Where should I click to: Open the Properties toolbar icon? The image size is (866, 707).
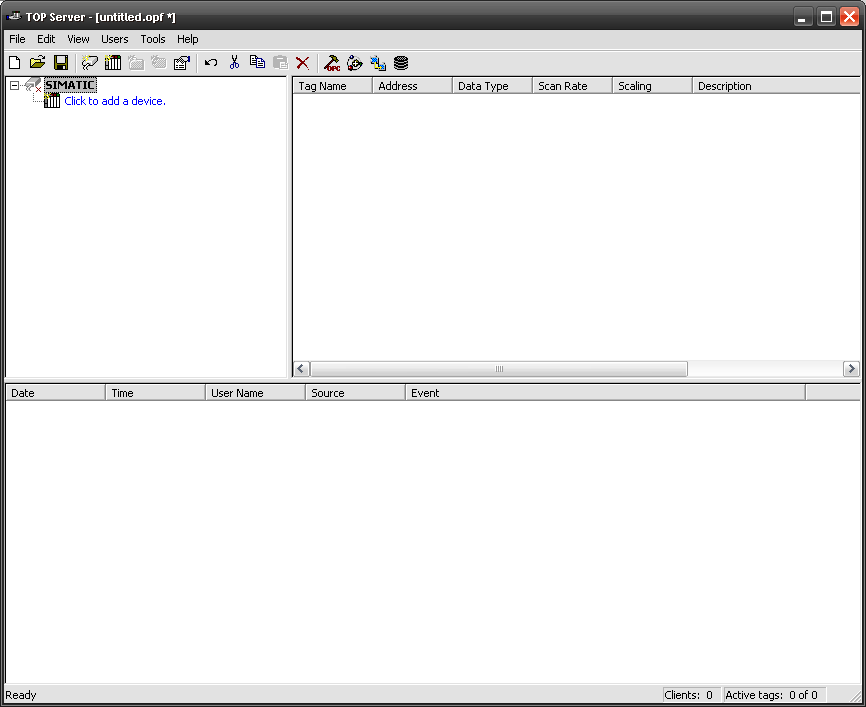[181, 63]
